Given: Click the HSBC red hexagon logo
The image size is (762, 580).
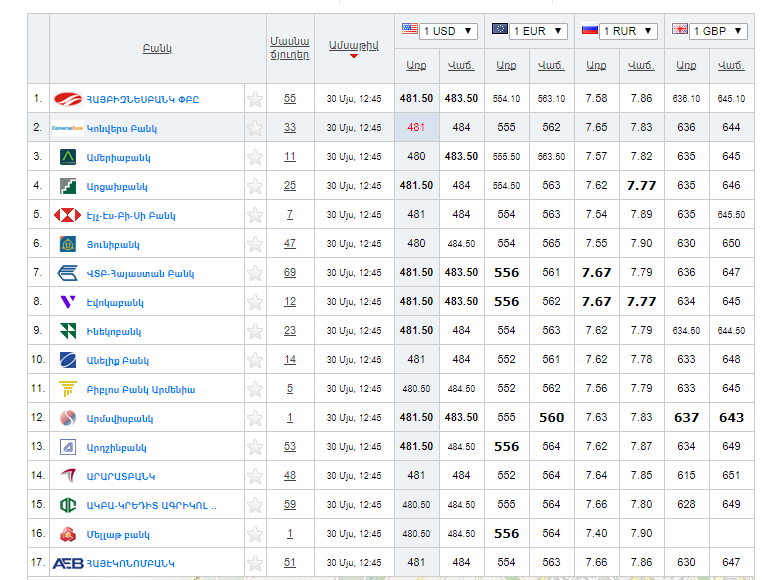Looking at the screenshot, I should tap(68, 215).
